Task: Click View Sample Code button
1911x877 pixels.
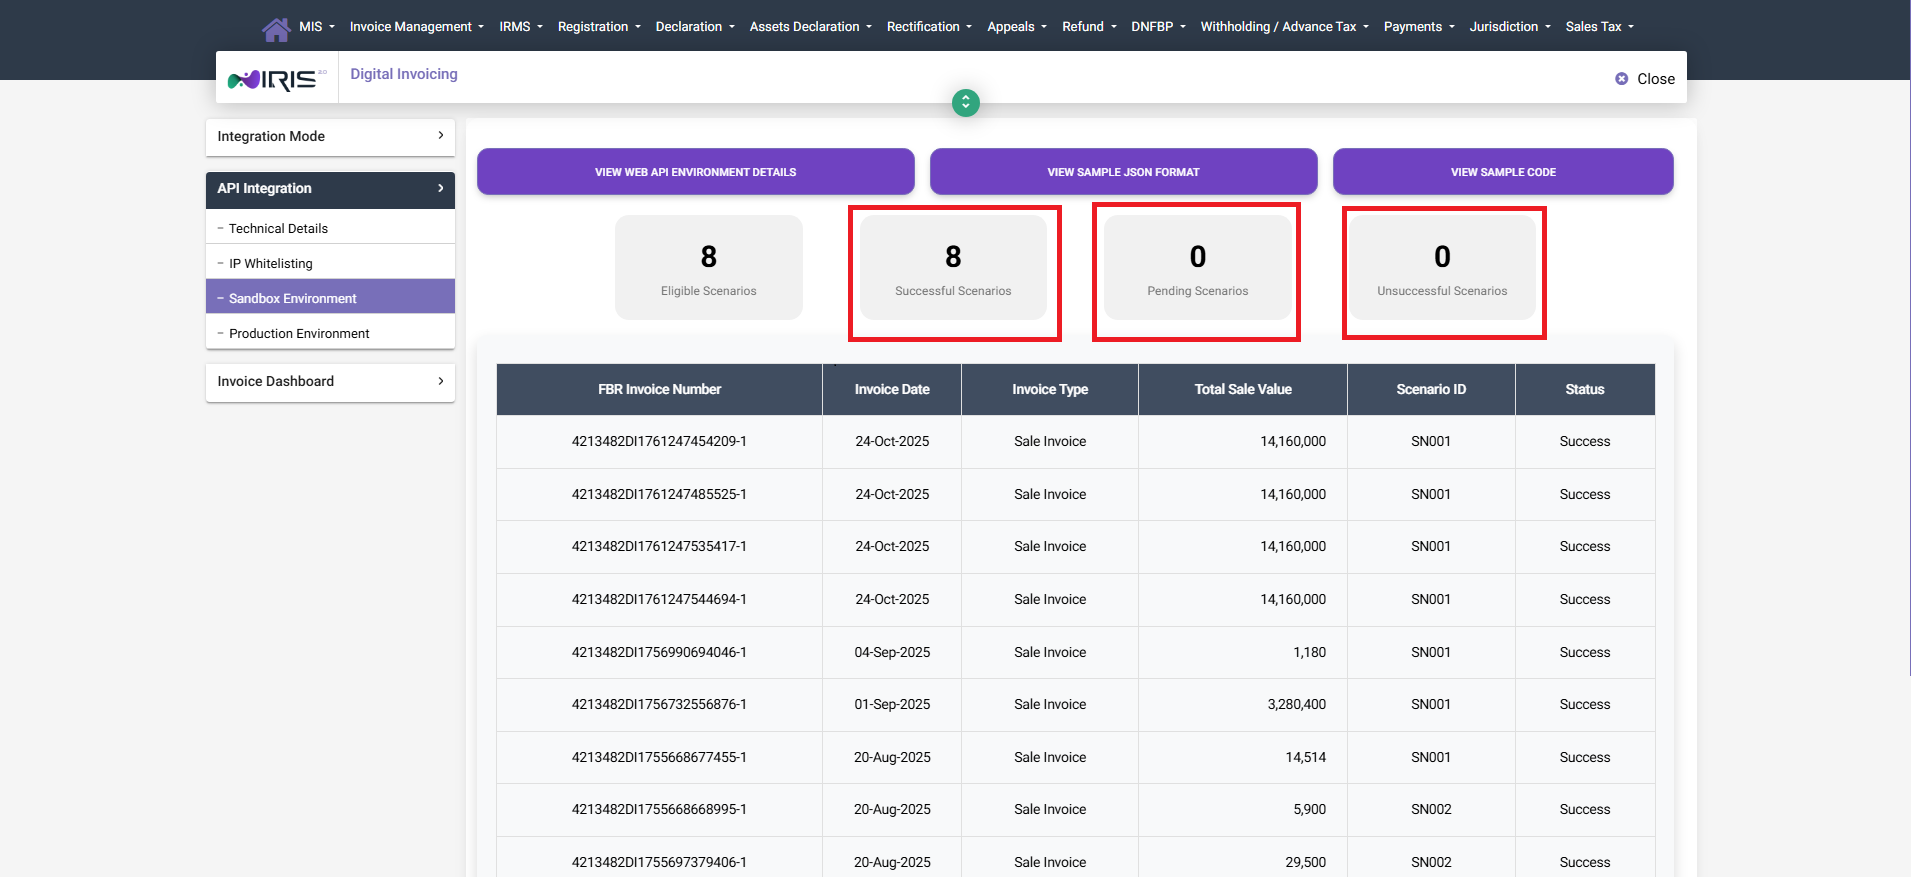Action: click(1502, 172)
